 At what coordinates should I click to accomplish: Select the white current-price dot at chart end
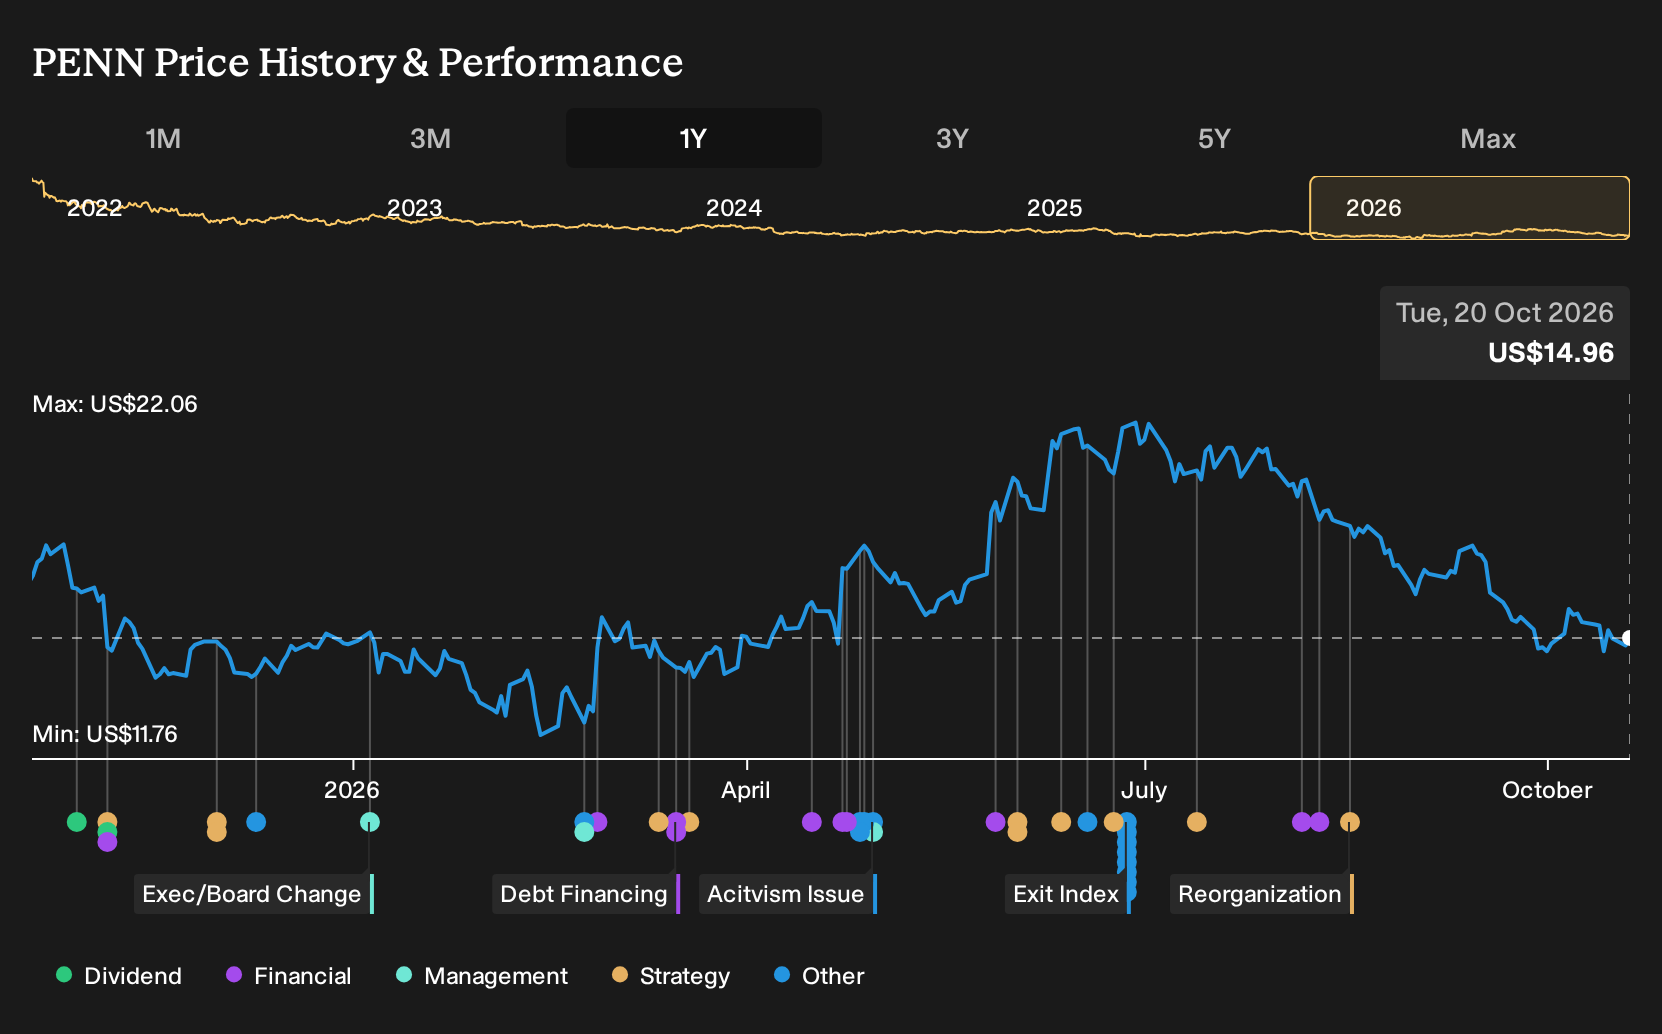1628,638
